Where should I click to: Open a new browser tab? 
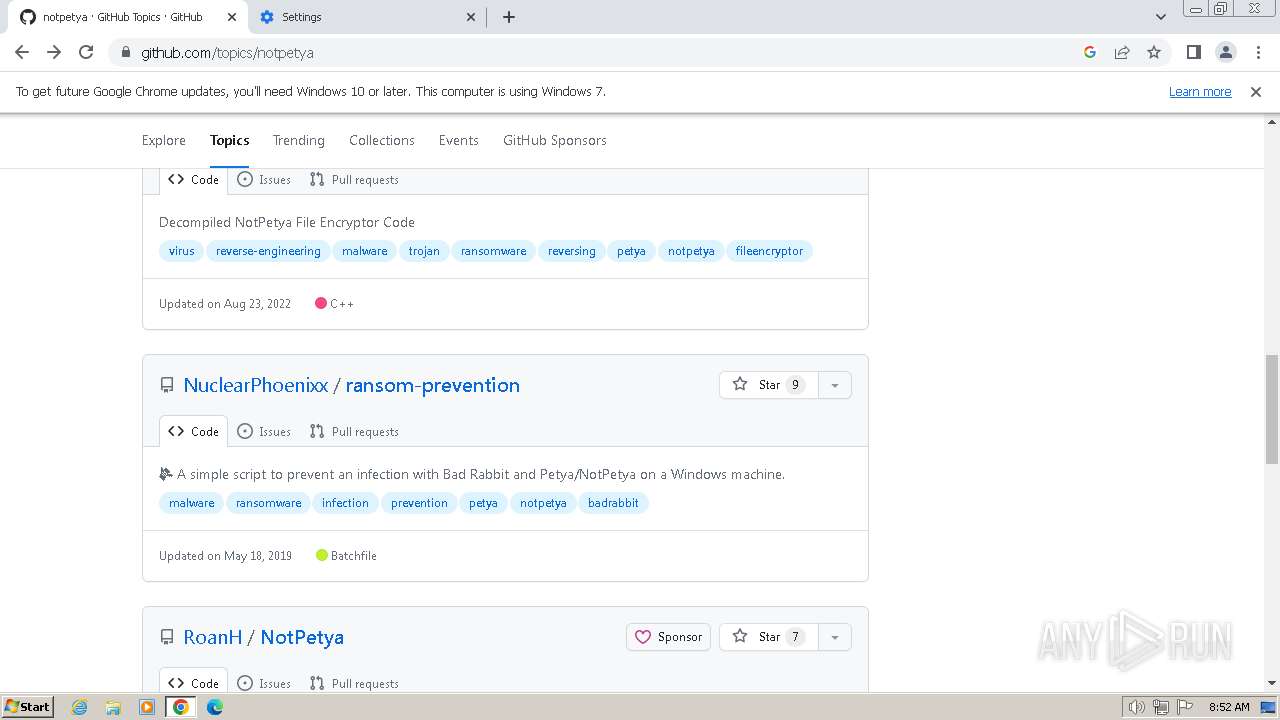click(x=509, y=17)
